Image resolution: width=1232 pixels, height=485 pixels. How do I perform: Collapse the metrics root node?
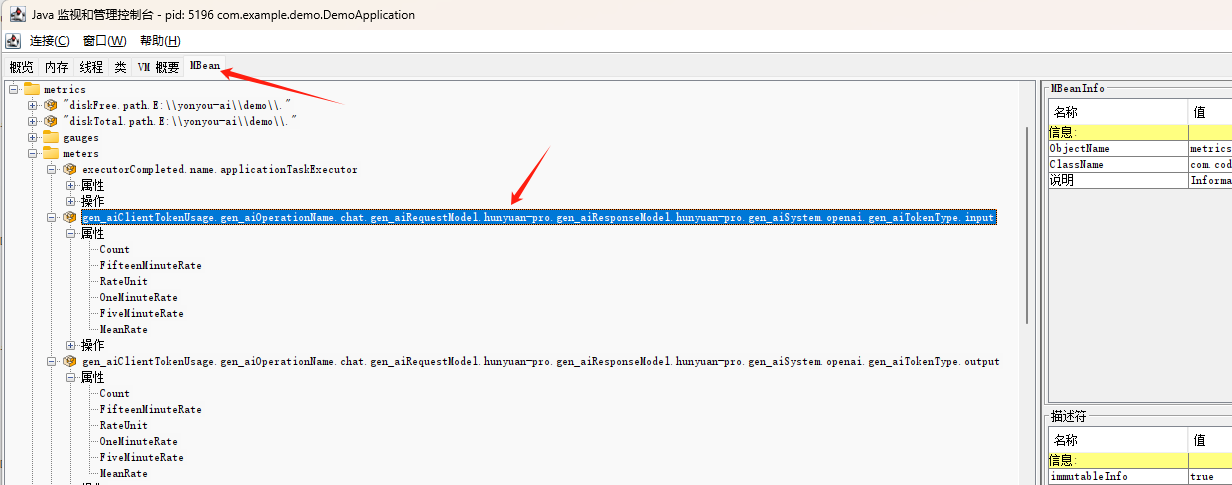click(14, 90)
